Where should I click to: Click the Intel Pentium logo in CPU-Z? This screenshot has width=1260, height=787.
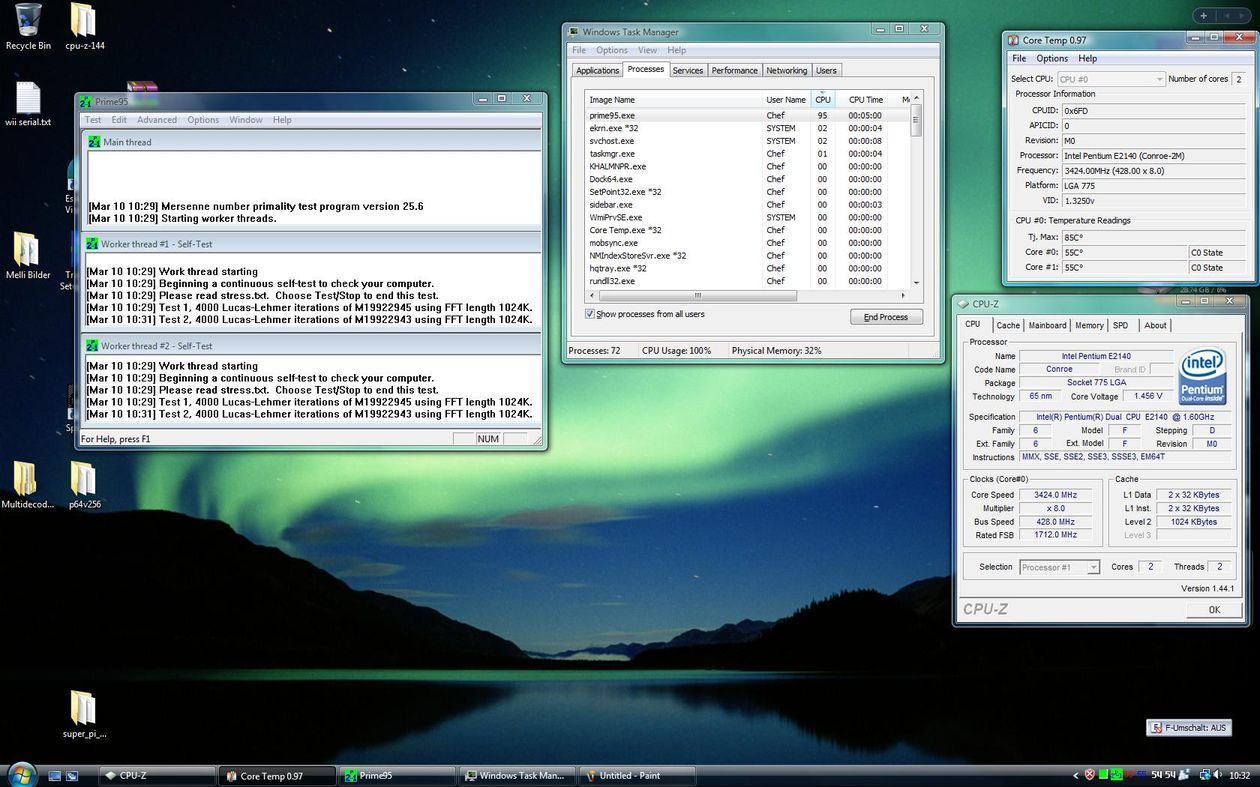coord(1203,376)
